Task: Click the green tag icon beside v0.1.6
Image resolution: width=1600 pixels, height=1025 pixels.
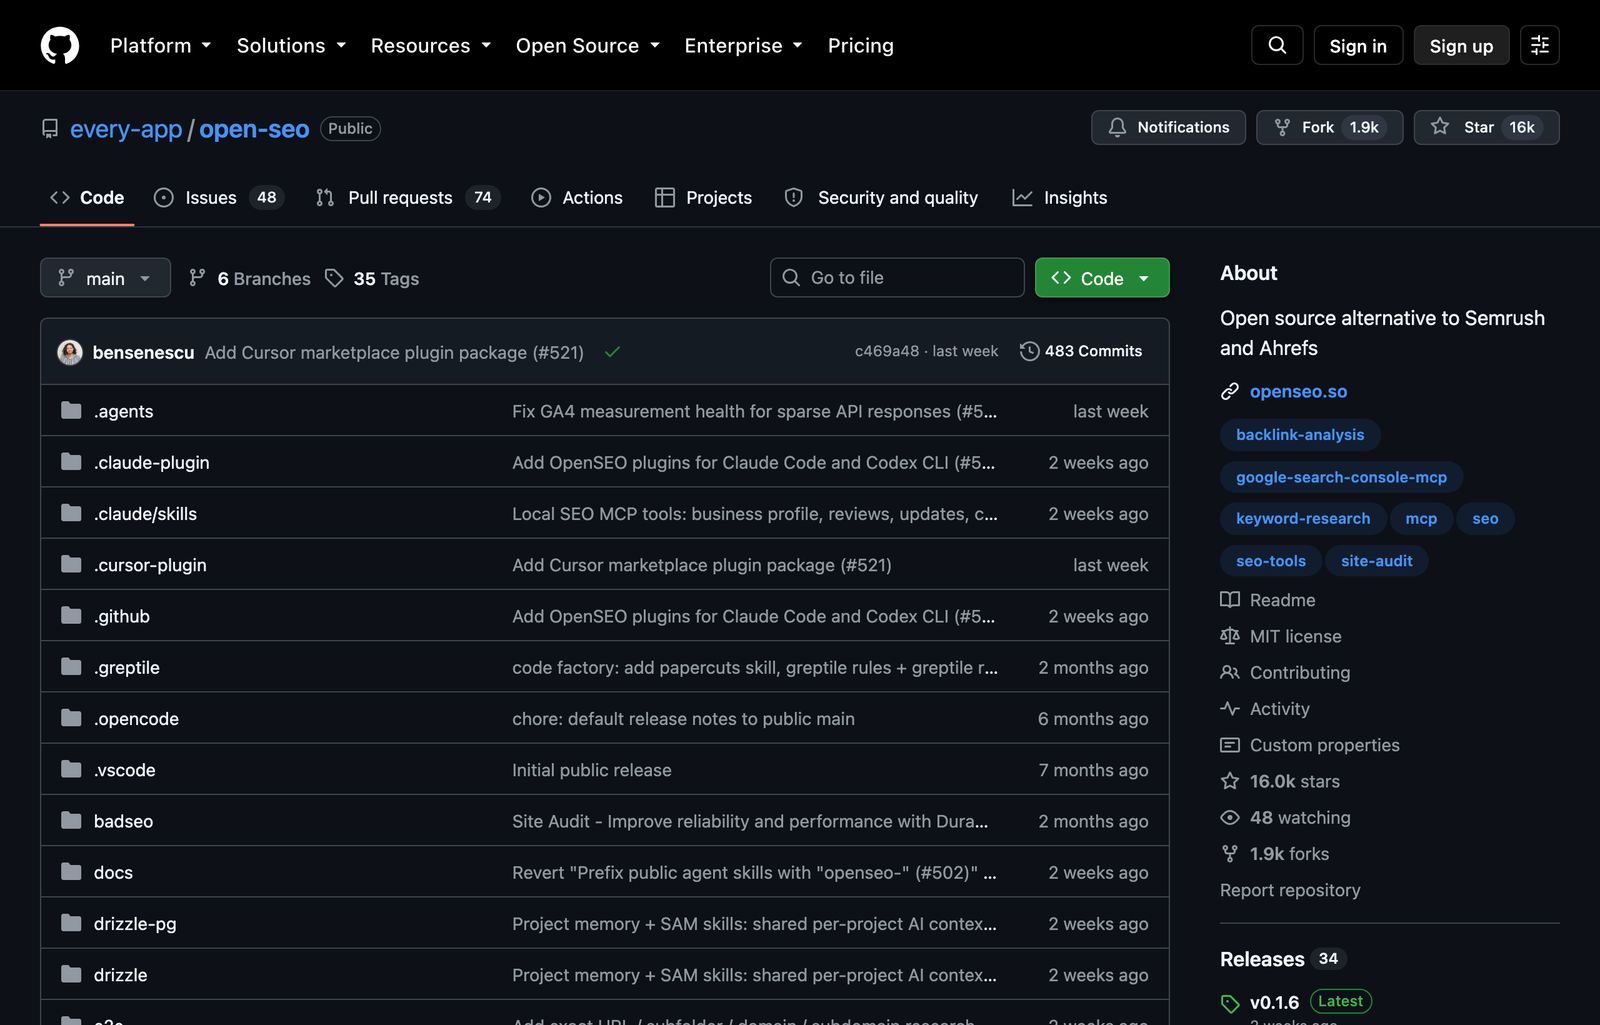Action: (1230, 1003)
